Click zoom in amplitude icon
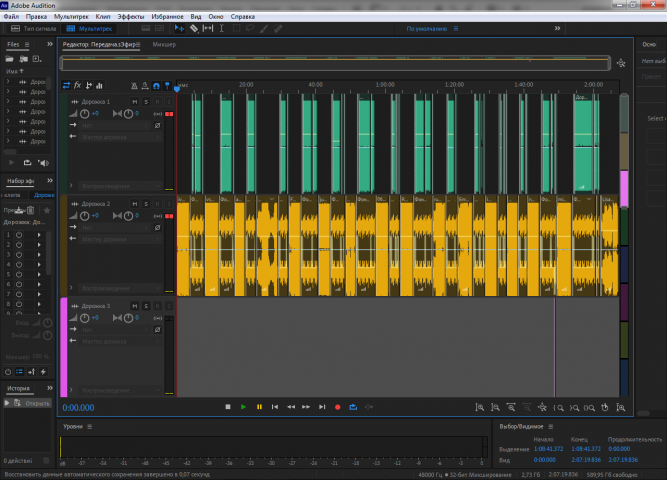Viewport: 667px width, 480px height. [x=479, y=408]
